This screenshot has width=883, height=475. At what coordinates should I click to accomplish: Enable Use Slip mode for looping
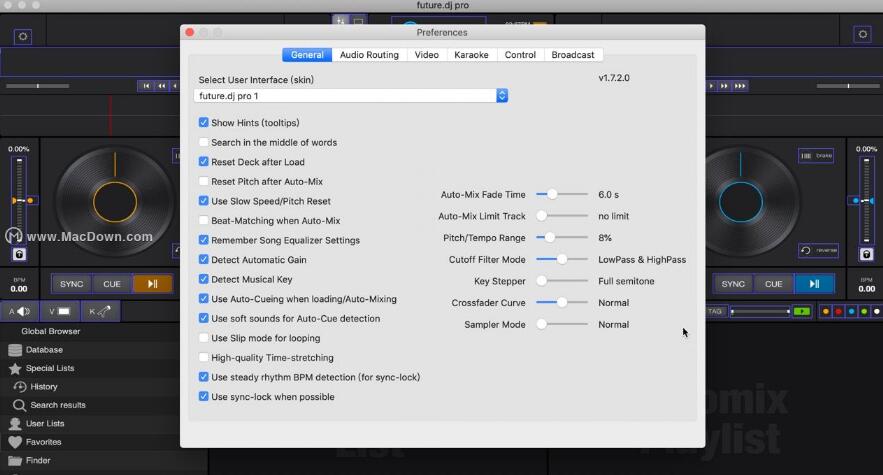coord(204,338)
